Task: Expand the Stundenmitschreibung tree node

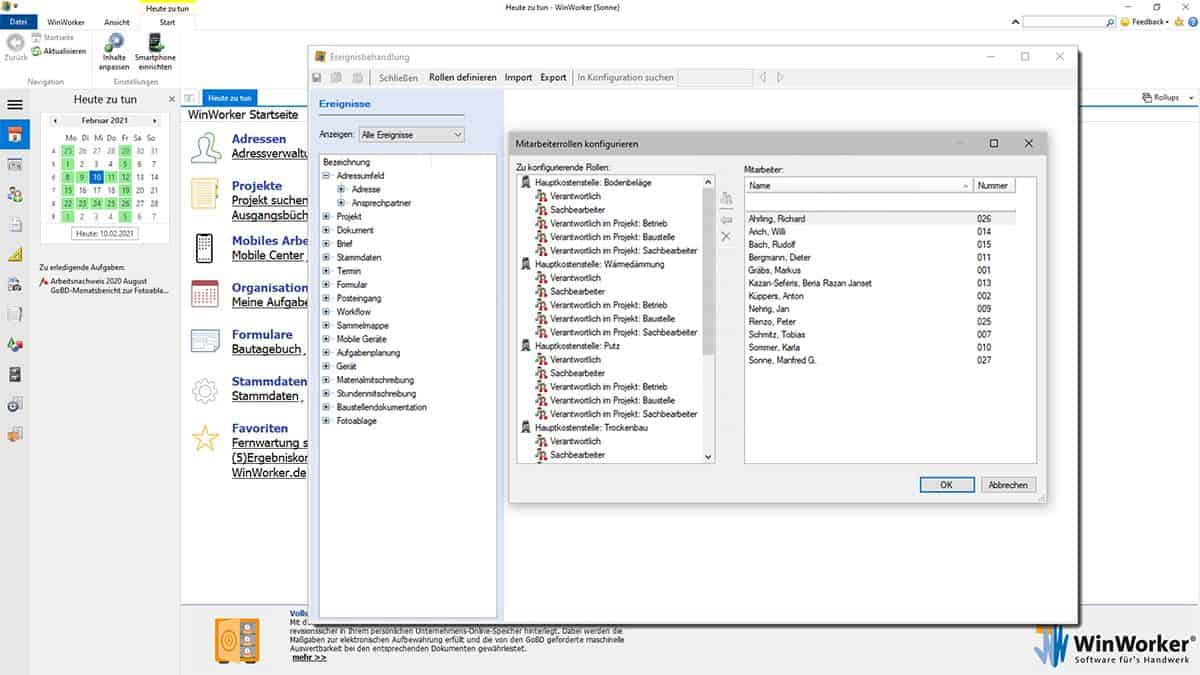Action: (326, 394)
